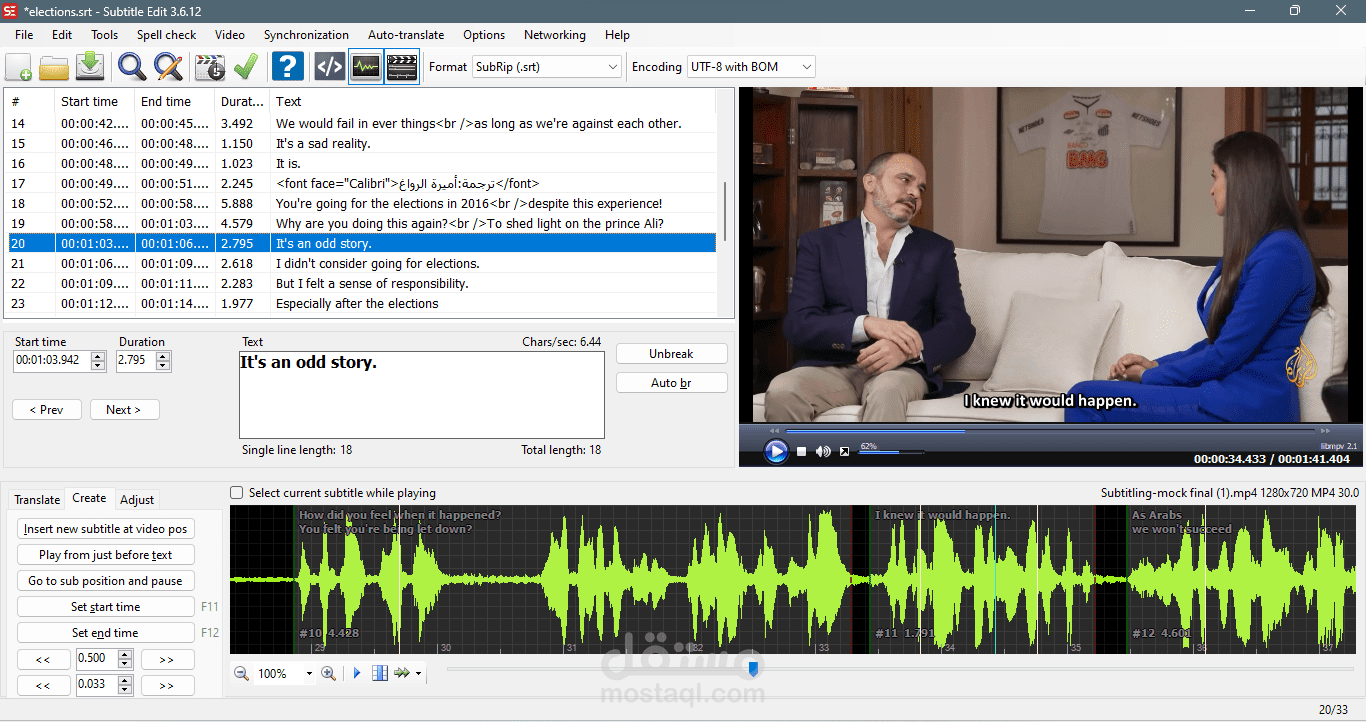Open the Format SubRip dropdown
Image resolution: width=1366 pixels, height=722 pixels.
click(x=547, y=67)
